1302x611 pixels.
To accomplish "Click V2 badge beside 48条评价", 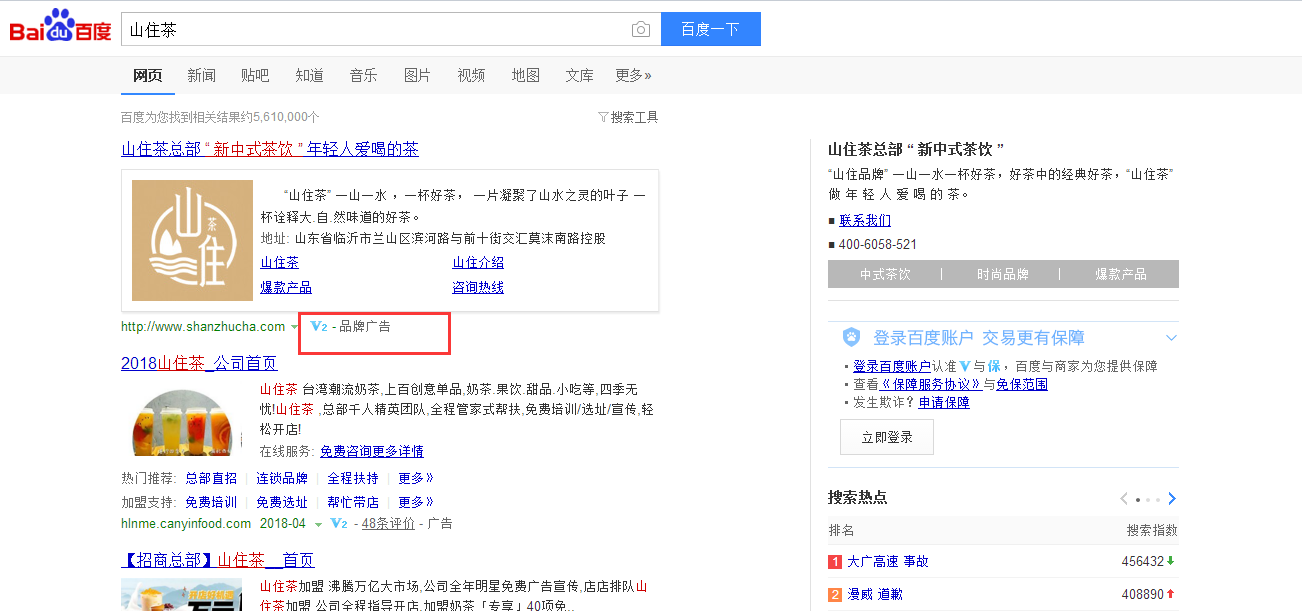I will click(339, 523).
